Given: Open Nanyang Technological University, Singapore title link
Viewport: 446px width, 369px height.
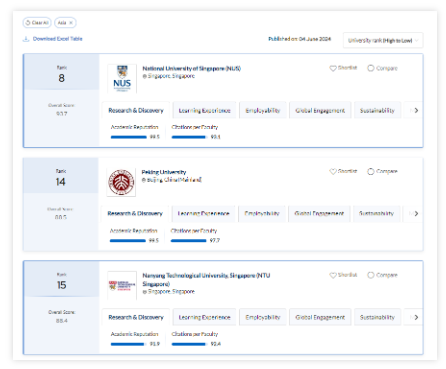Looking at the screenshot, I should pyautogui.click(x=206, y=280).
